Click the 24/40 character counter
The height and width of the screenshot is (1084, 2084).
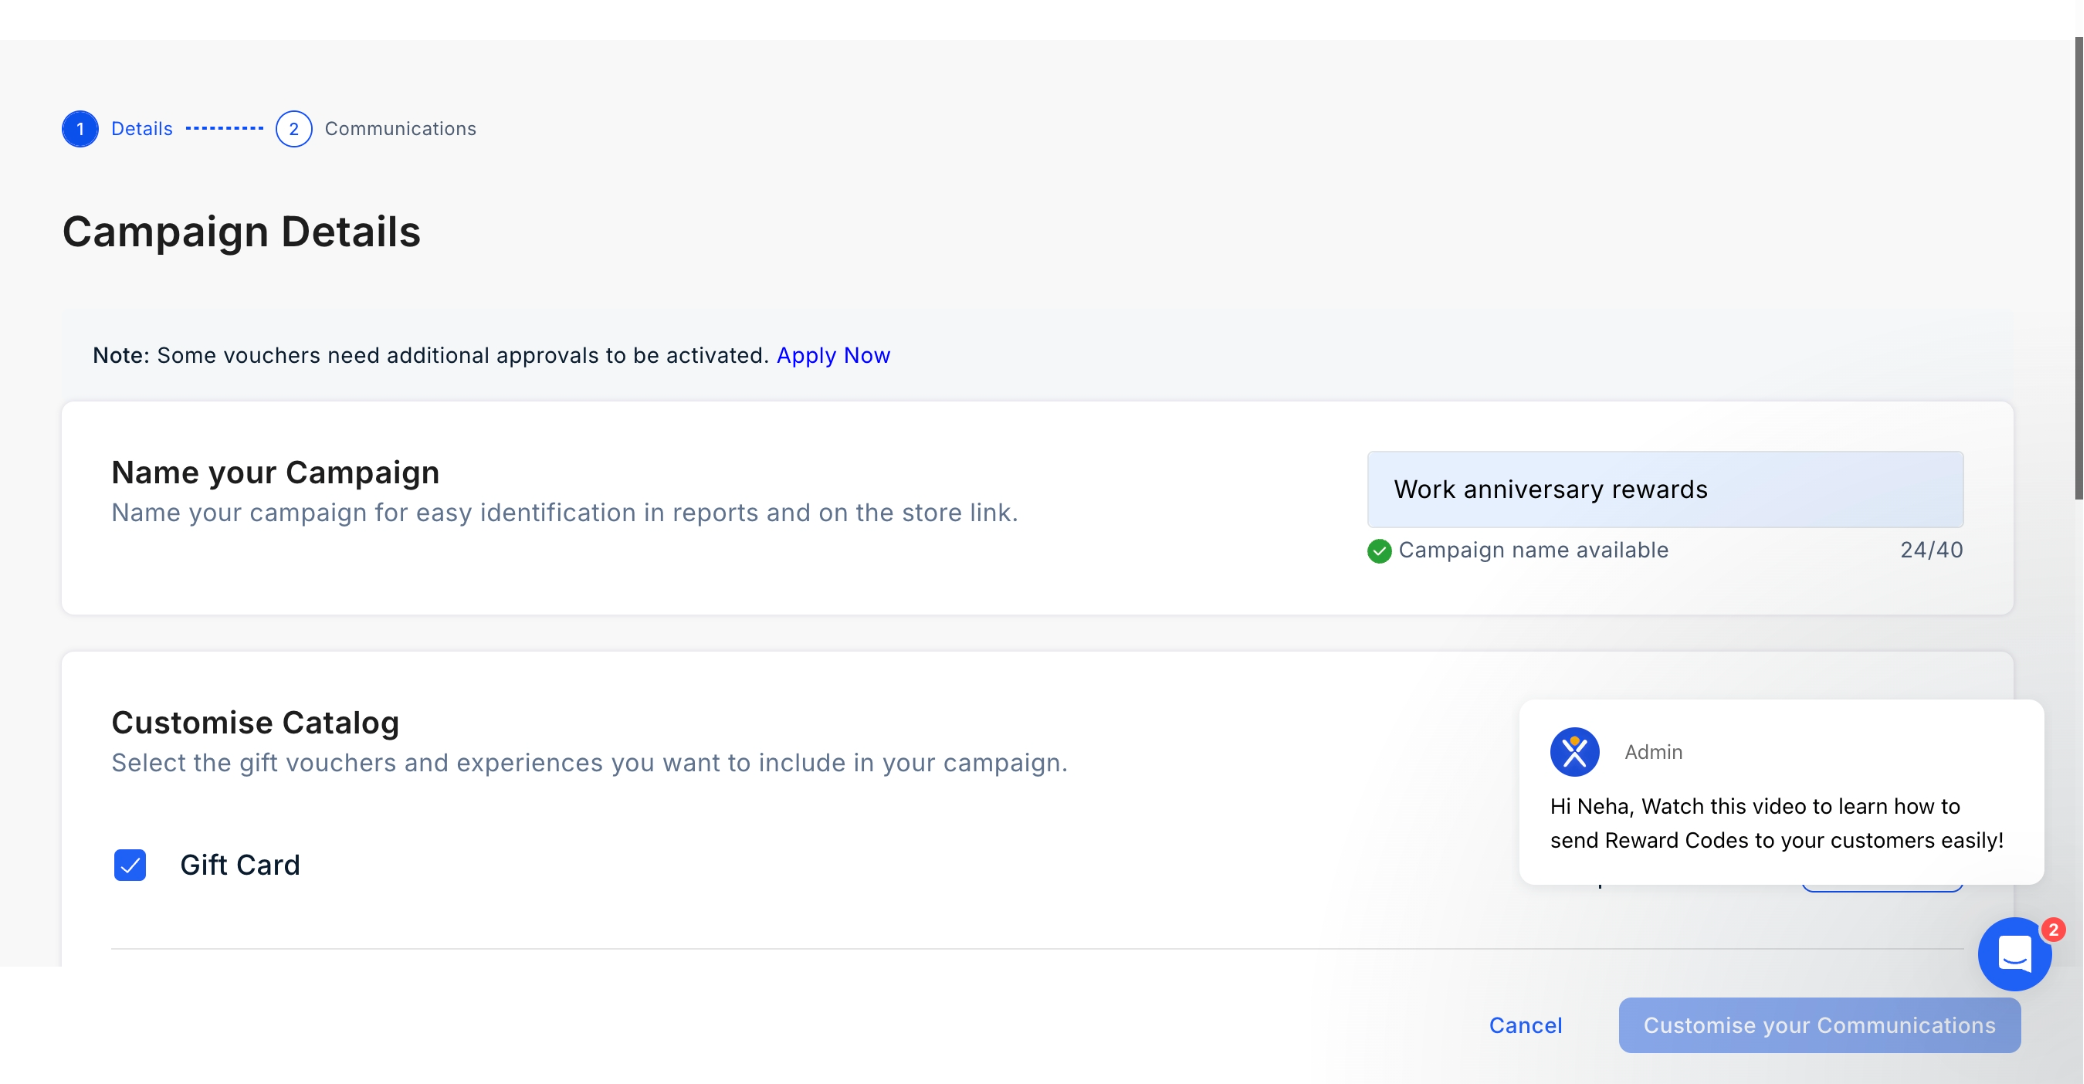1931,550
